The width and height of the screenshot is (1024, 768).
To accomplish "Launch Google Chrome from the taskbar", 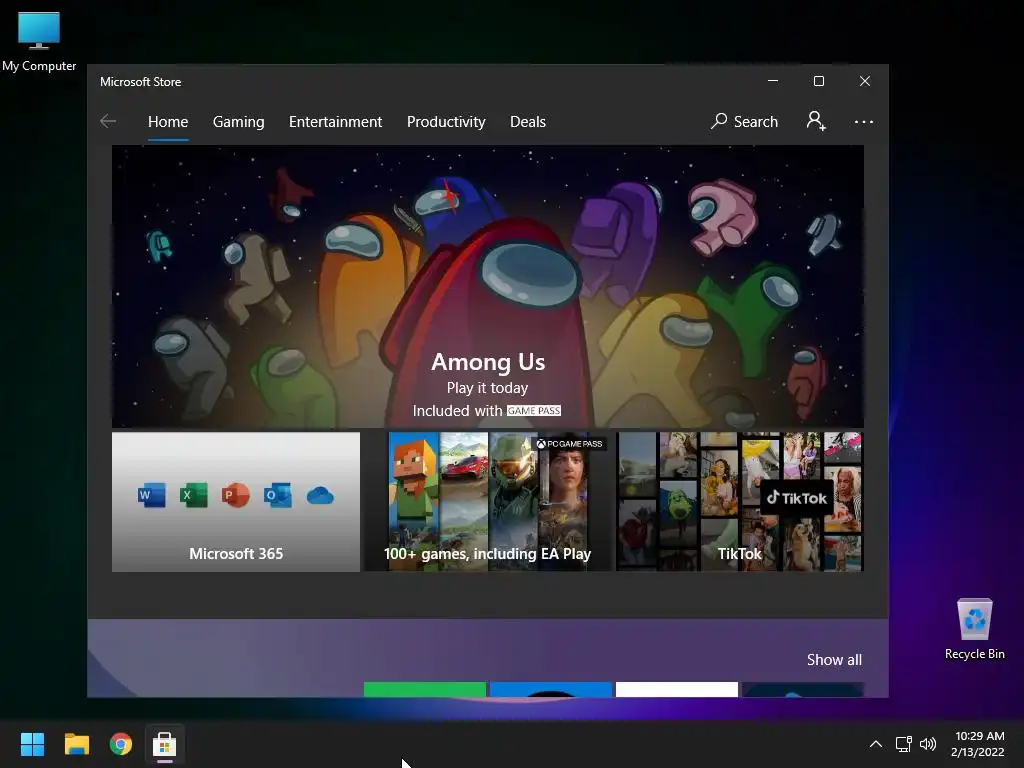I will click(x=121, y=744).
